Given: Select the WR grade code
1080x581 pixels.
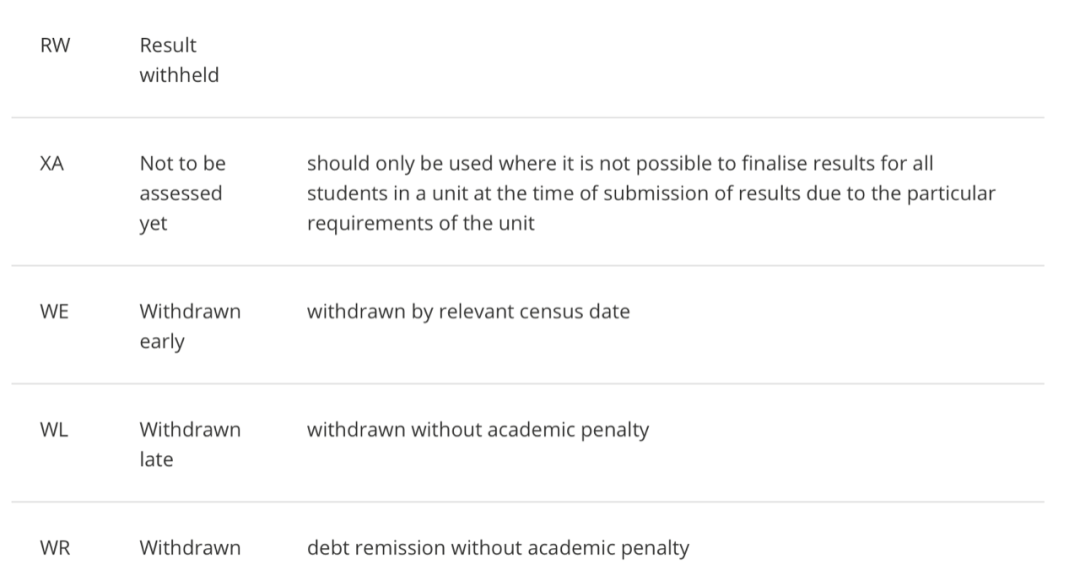Looking at the screenshot, I should tap(55, 549).
